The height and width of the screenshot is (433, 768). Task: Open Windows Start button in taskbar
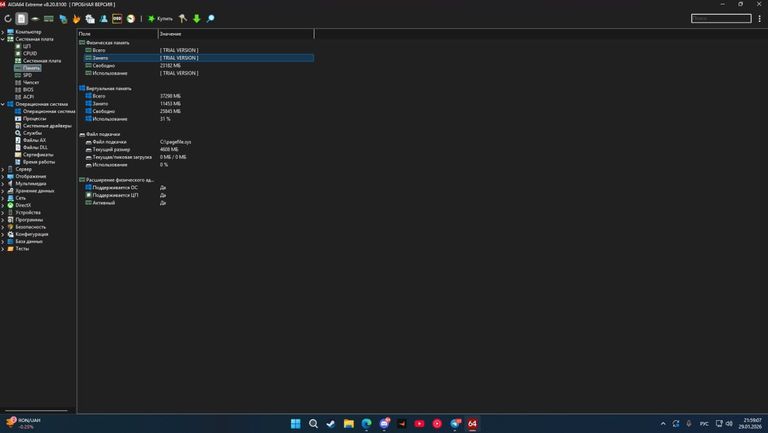point(295,424)
